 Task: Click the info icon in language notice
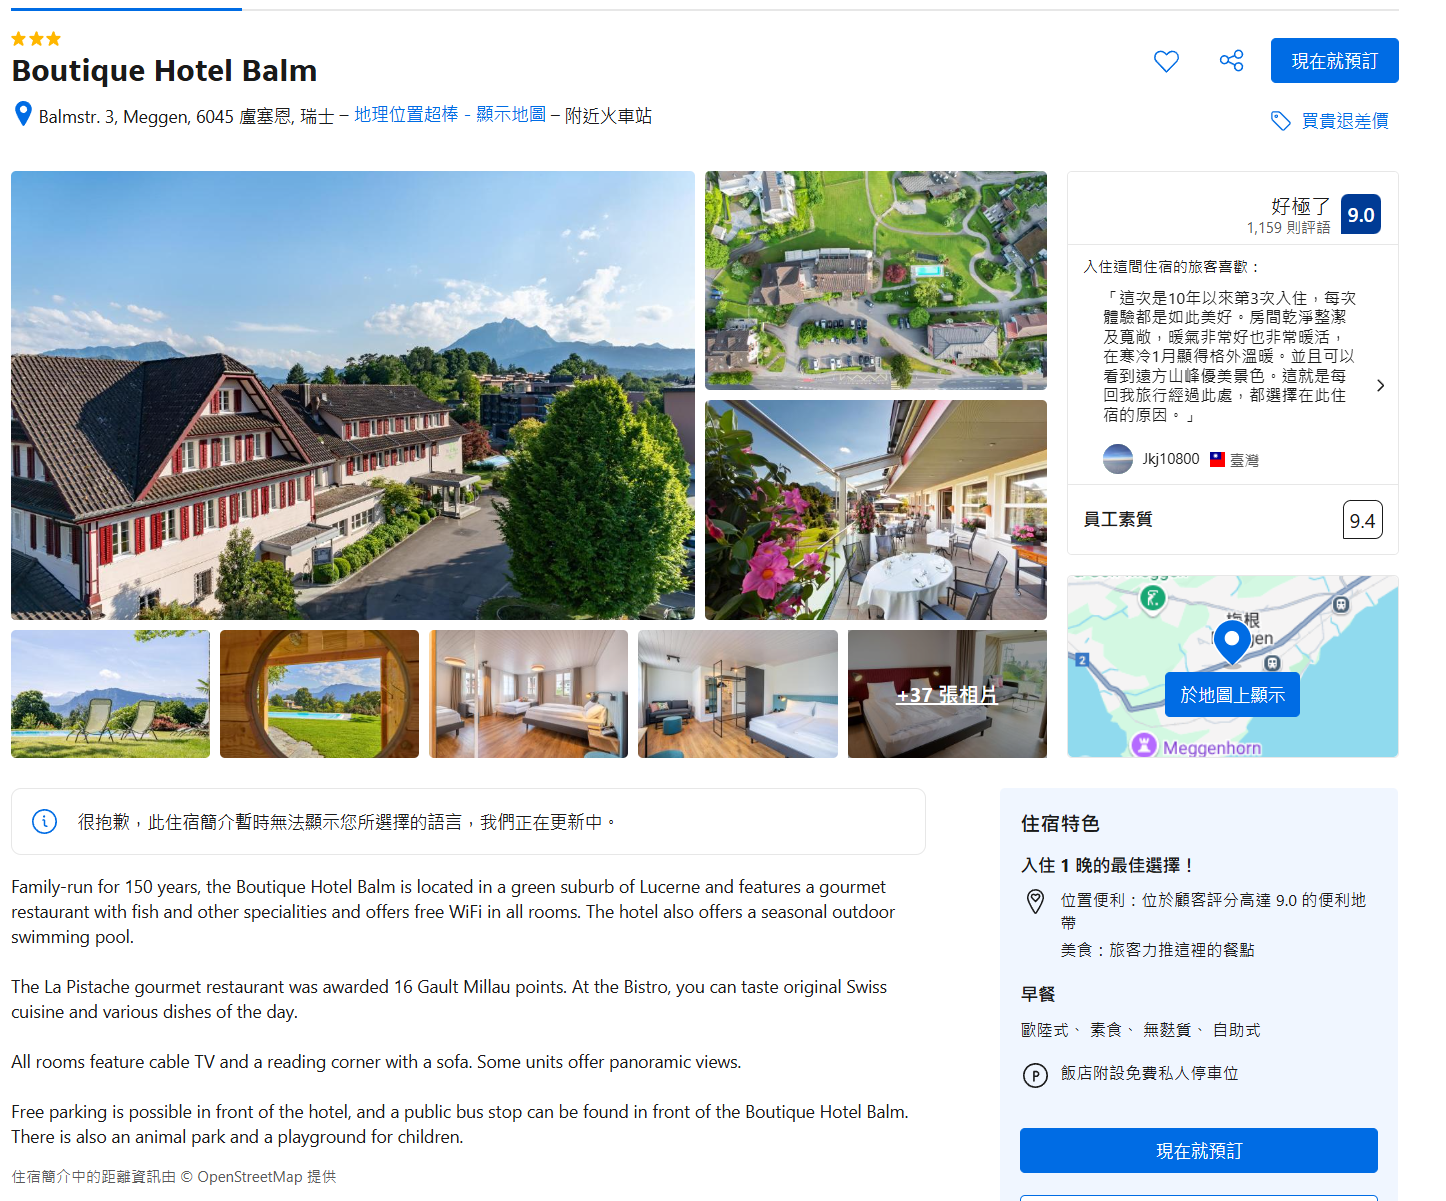(45, 821)
